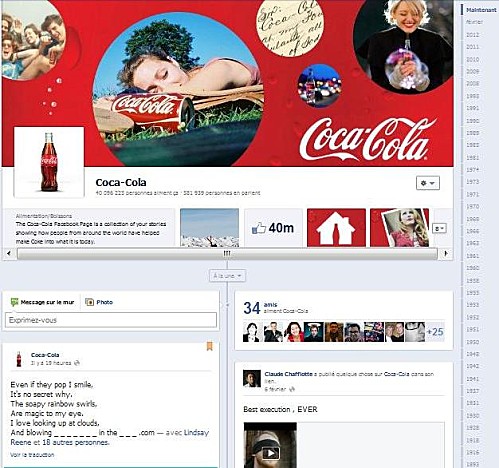Jump to 2011 on the timeline
The image size is (499, 468).
[x=472, y=47]
